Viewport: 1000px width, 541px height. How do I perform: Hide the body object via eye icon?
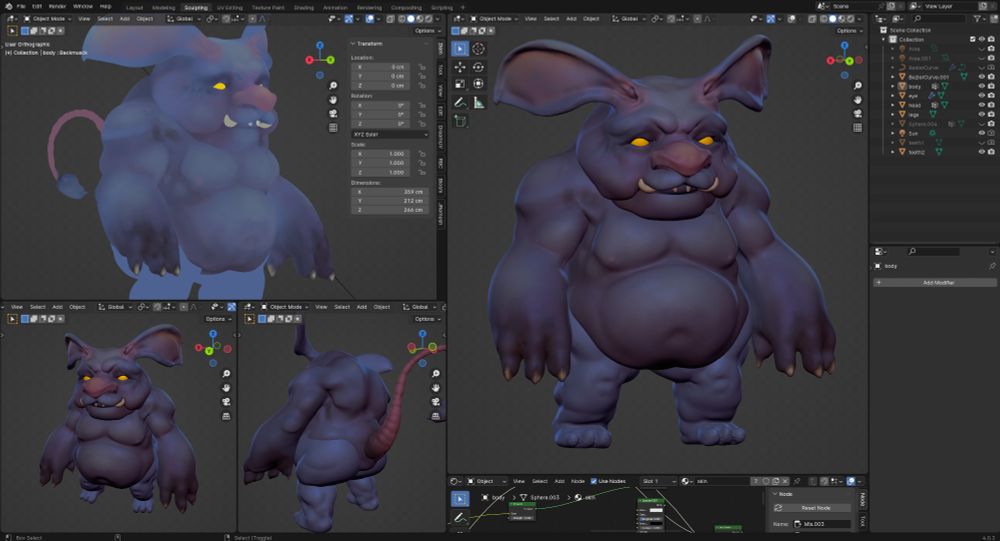coord(982,86)
